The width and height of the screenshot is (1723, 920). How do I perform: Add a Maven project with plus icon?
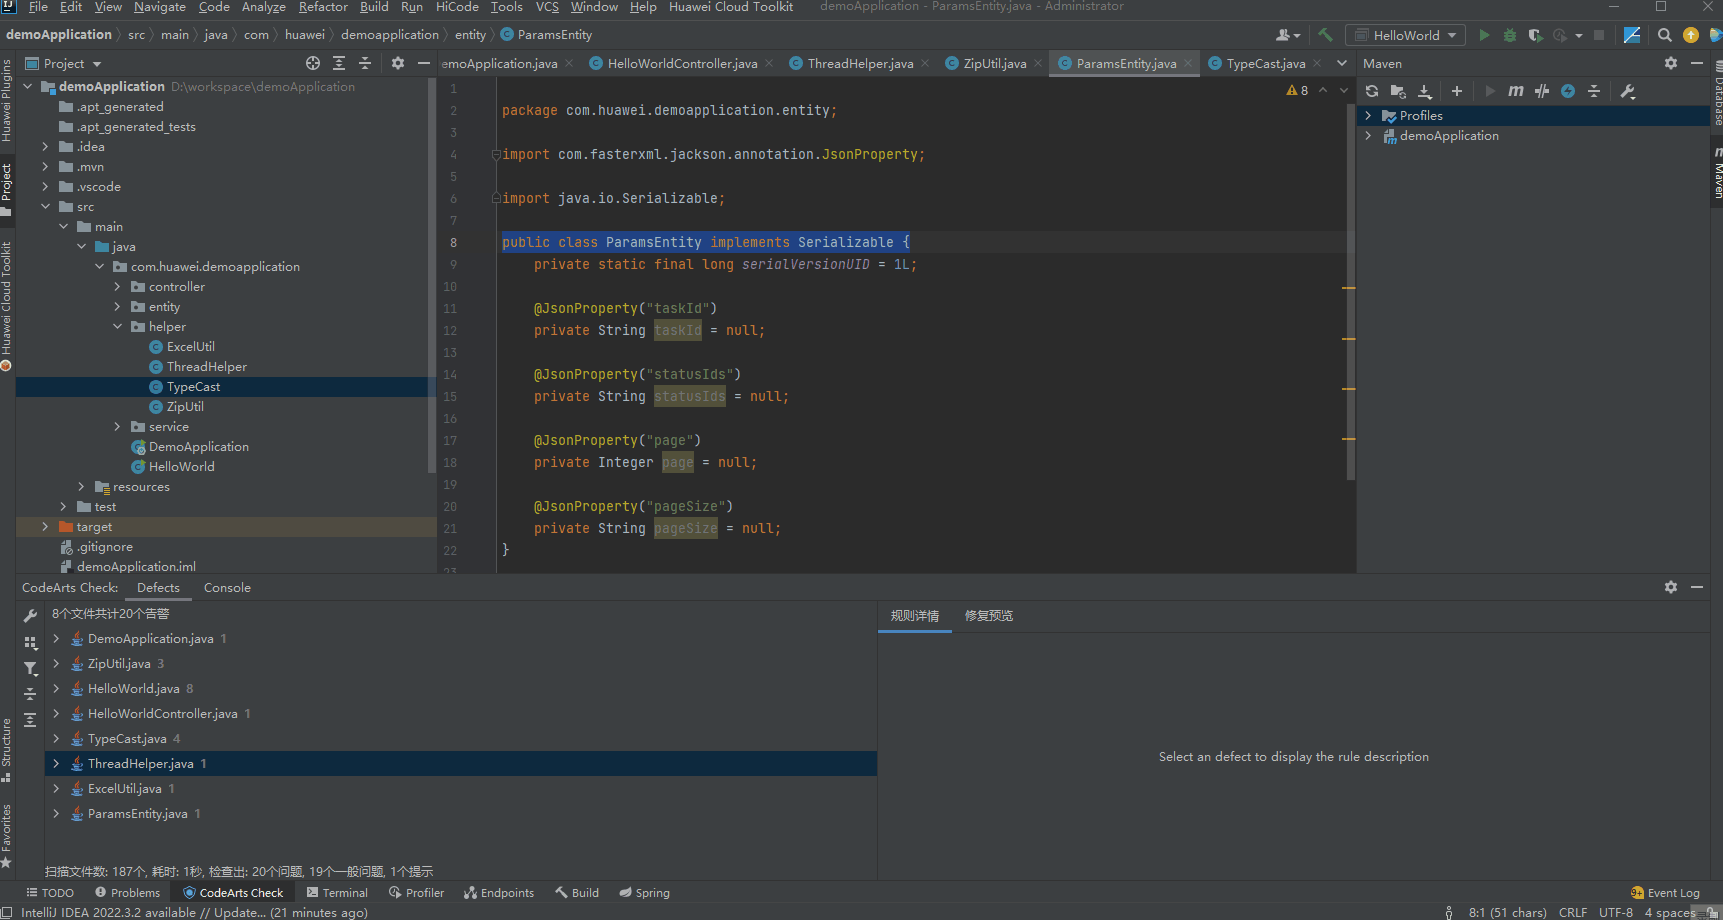point(1457,91)
